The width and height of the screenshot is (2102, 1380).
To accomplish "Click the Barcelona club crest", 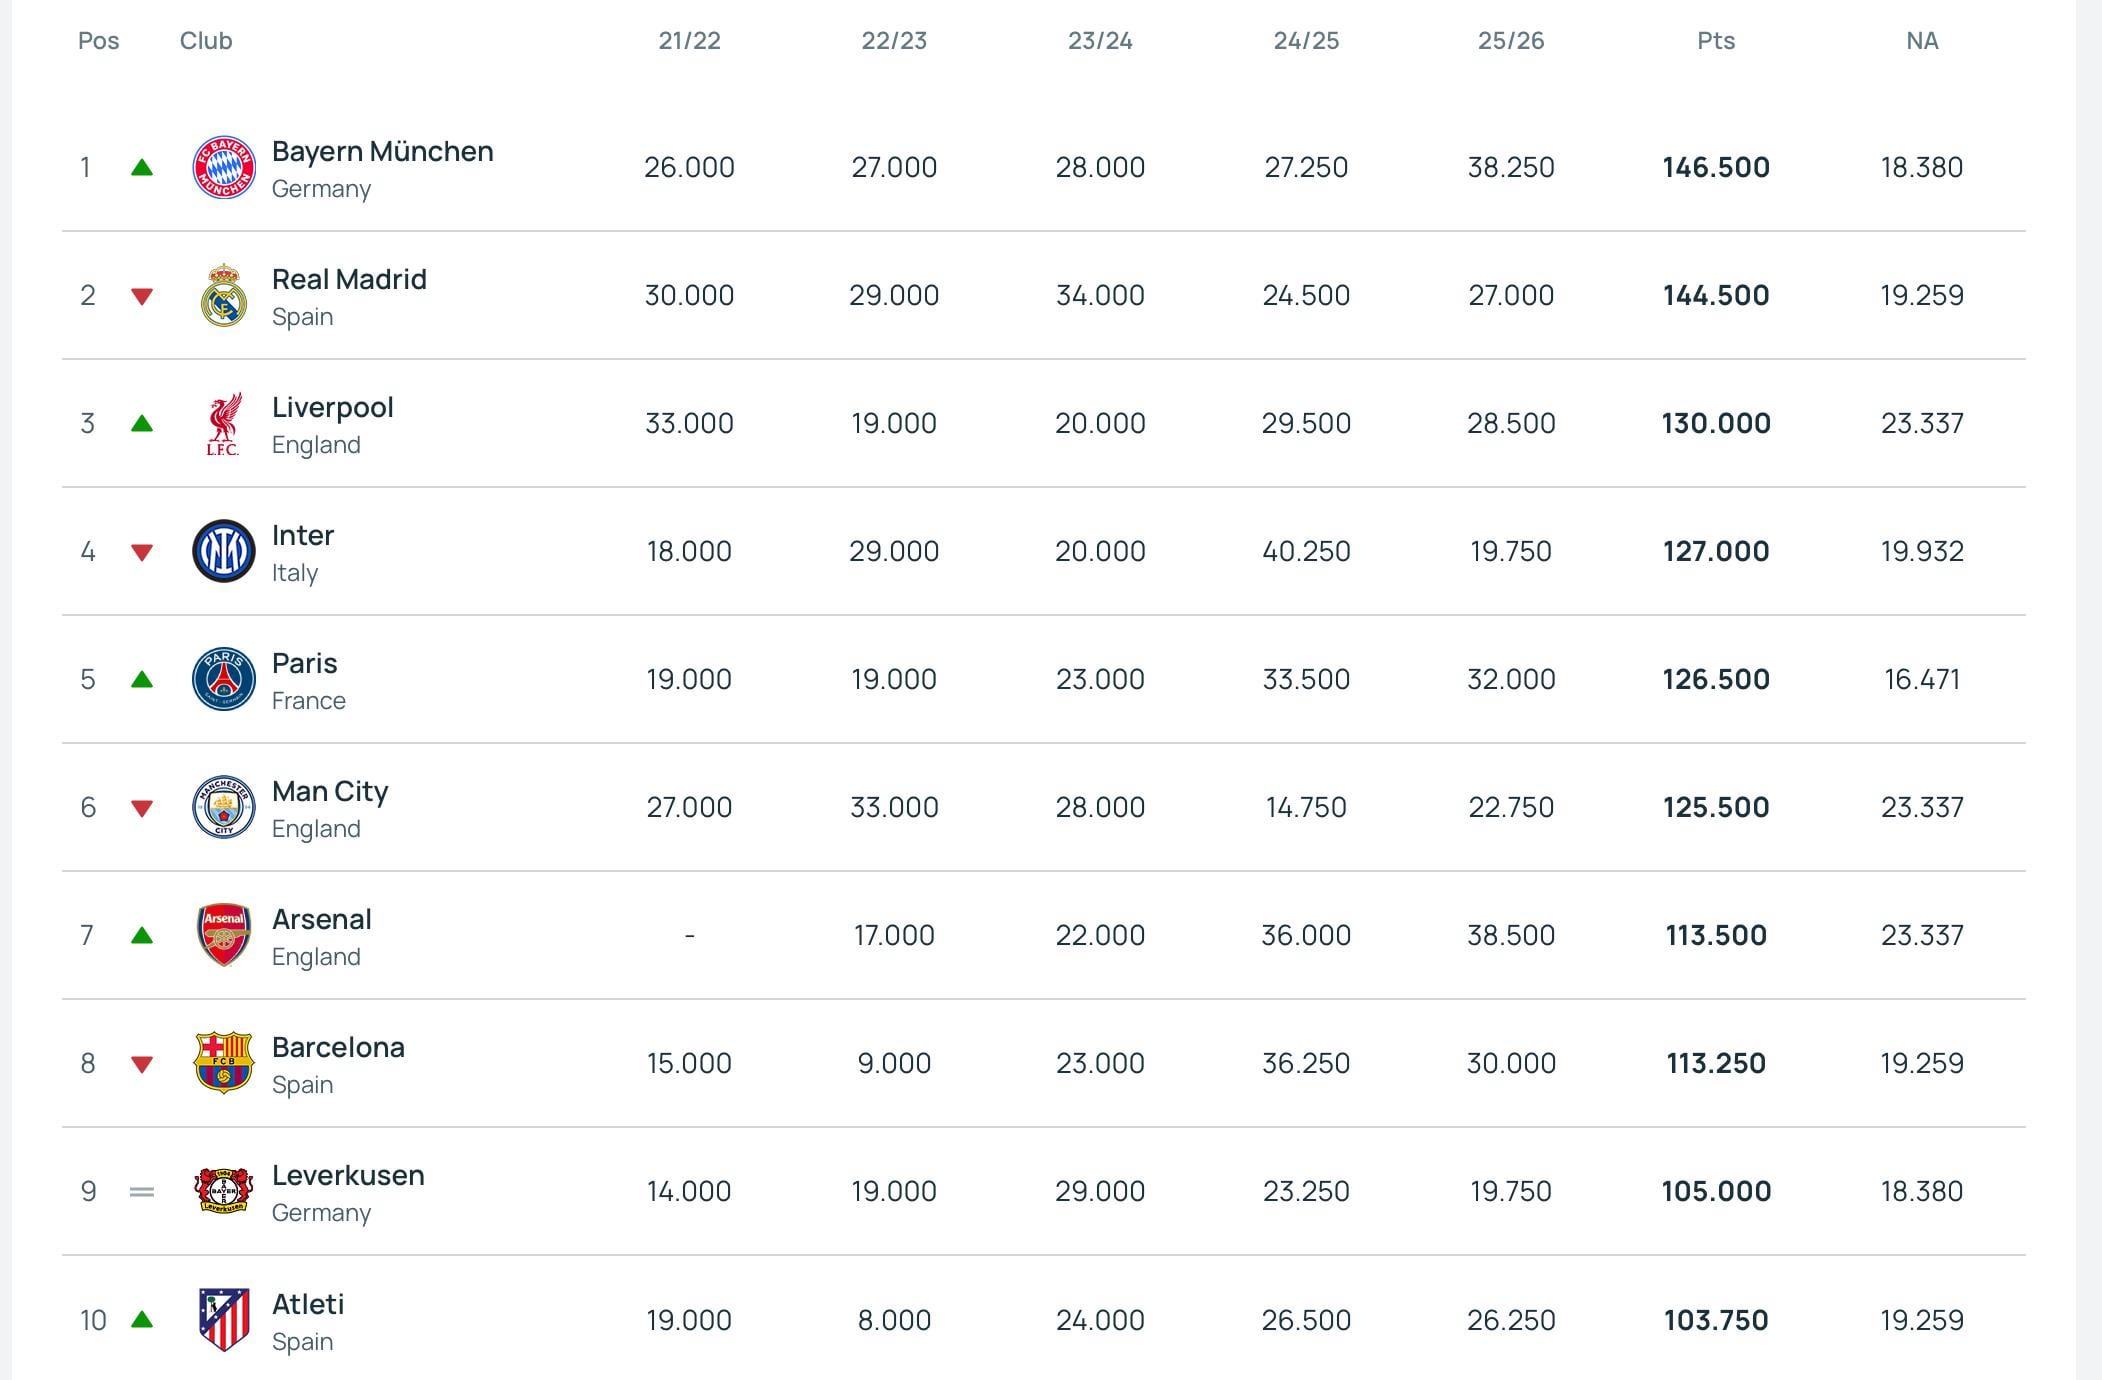I will click(223, 1063).
